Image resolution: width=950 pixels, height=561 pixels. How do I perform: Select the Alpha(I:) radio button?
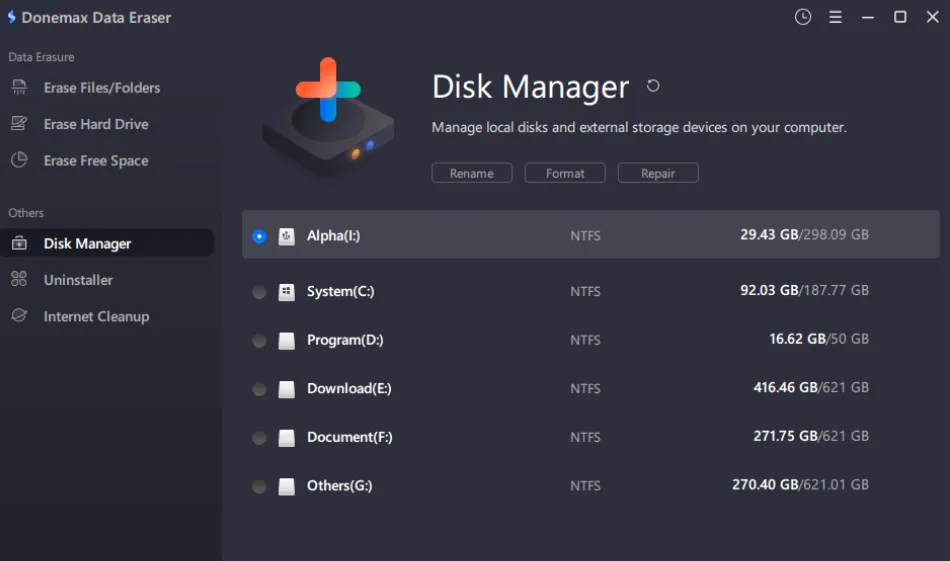tap(259, 236)
